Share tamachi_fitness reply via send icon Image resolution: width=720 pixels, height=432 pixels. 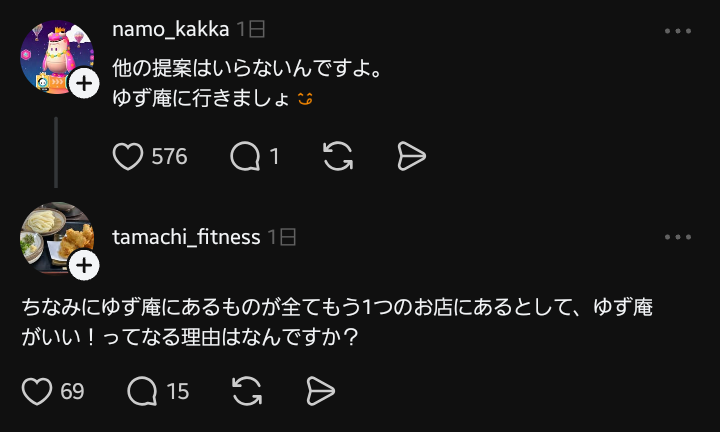click(320, 391)
